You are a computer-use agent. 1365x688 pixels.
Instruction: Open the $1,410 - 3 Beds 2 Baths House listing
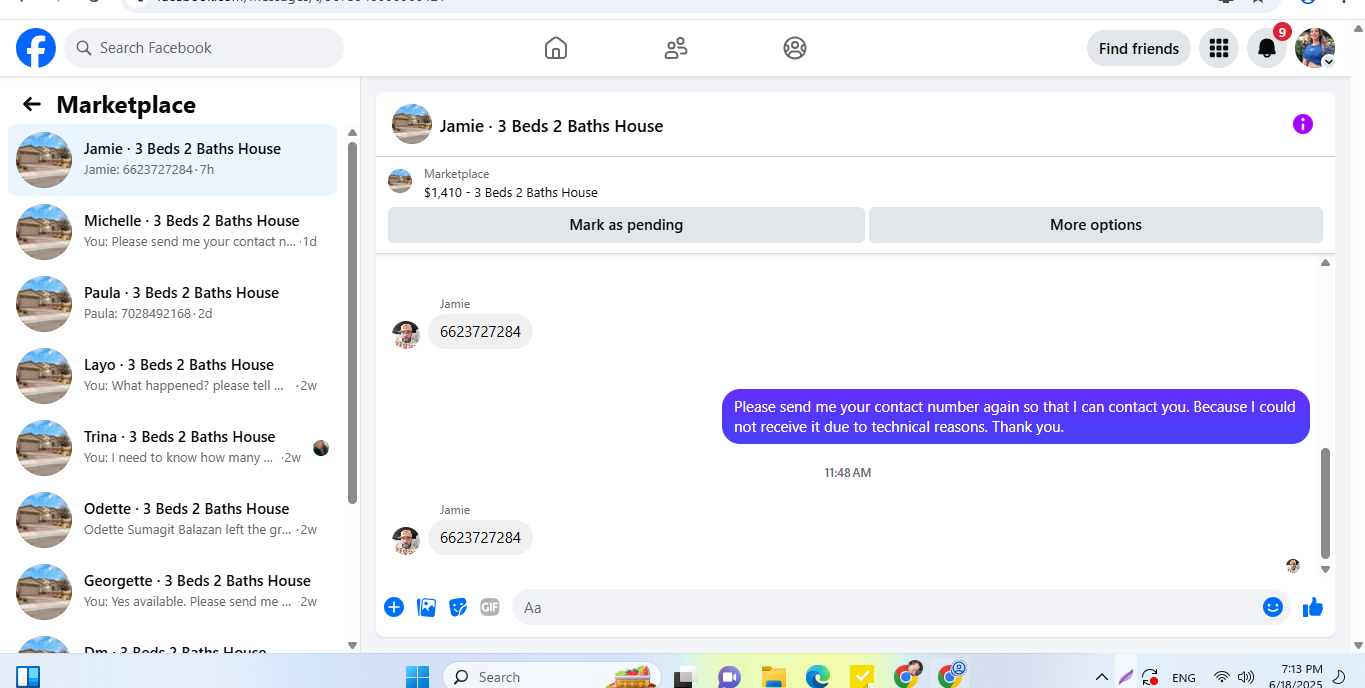[511, 192]
